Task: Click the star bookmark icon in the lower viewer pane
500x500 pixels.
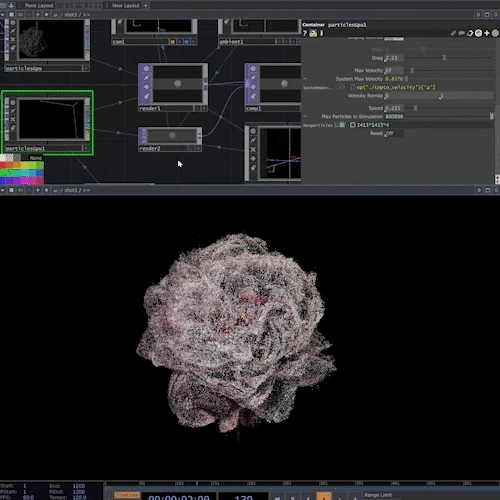Action: pyautogui.click(x=46, y=190)
